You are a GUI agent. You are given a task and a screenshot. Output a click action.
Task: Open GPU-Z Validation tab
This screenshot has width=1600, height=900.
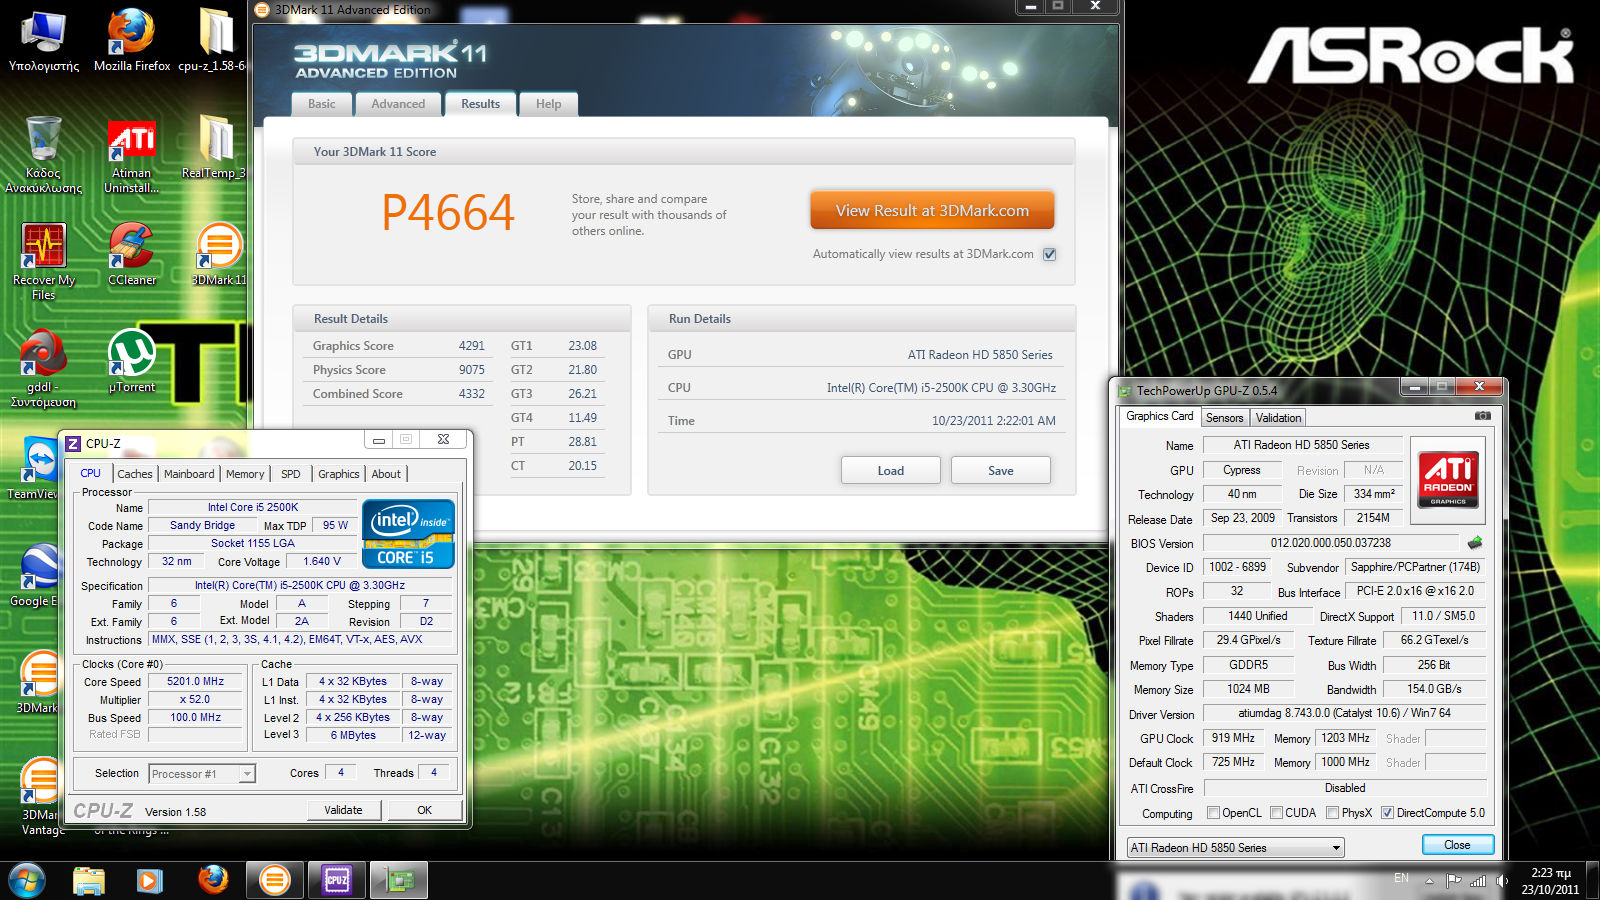[x=1278, y=418]
